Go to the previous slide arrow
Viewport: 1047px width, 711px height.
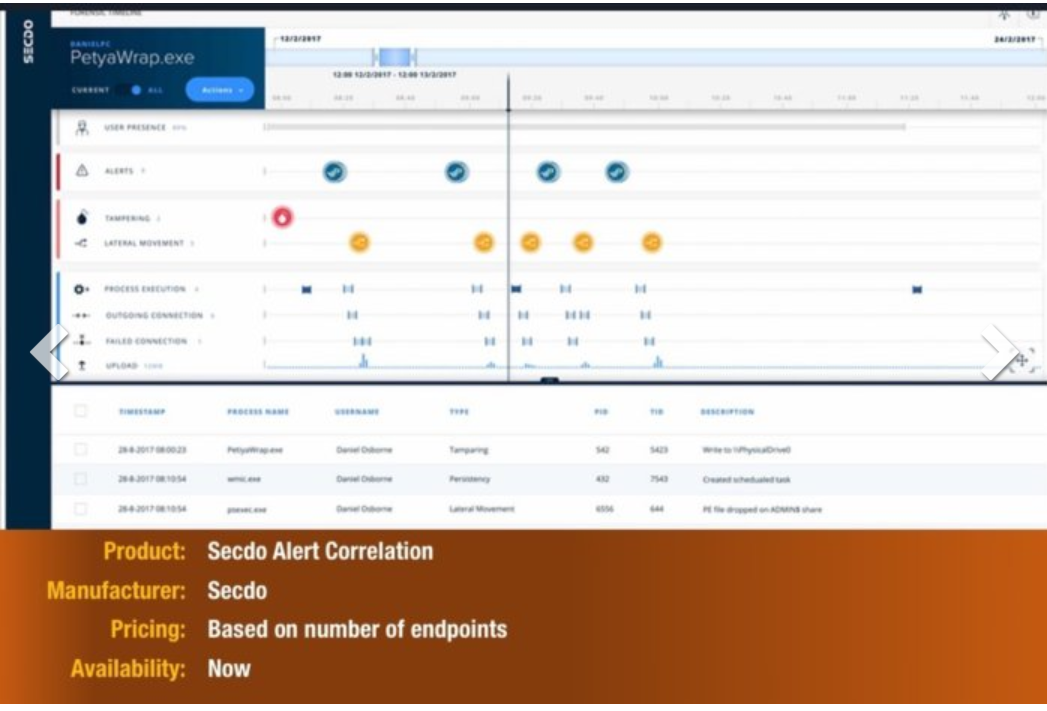point(50,352)
